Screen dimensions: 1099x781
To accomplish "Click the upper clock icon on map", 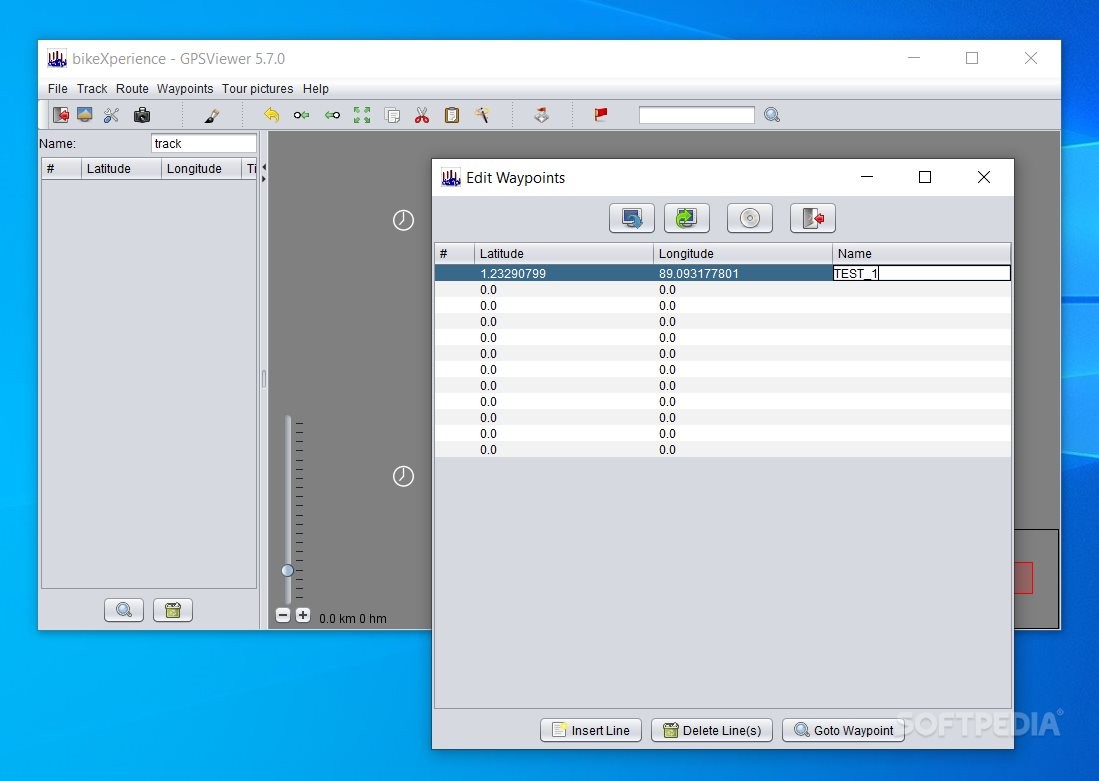I will tap(403, 220).
